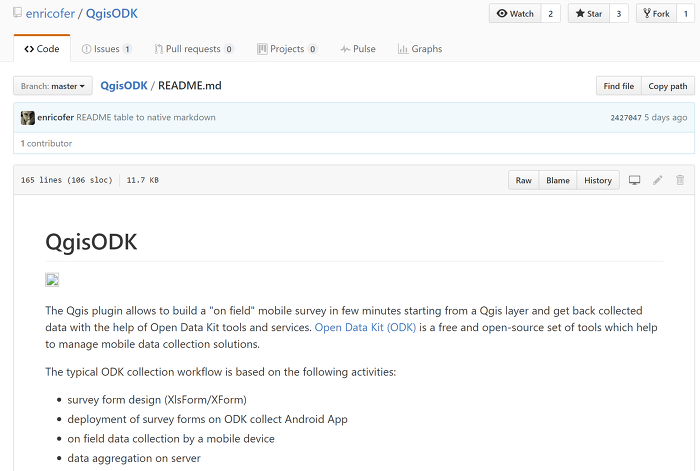Screen dimensions: 700x471
Task: Open the QgisODK repository title link
Action: coord(112,13)
